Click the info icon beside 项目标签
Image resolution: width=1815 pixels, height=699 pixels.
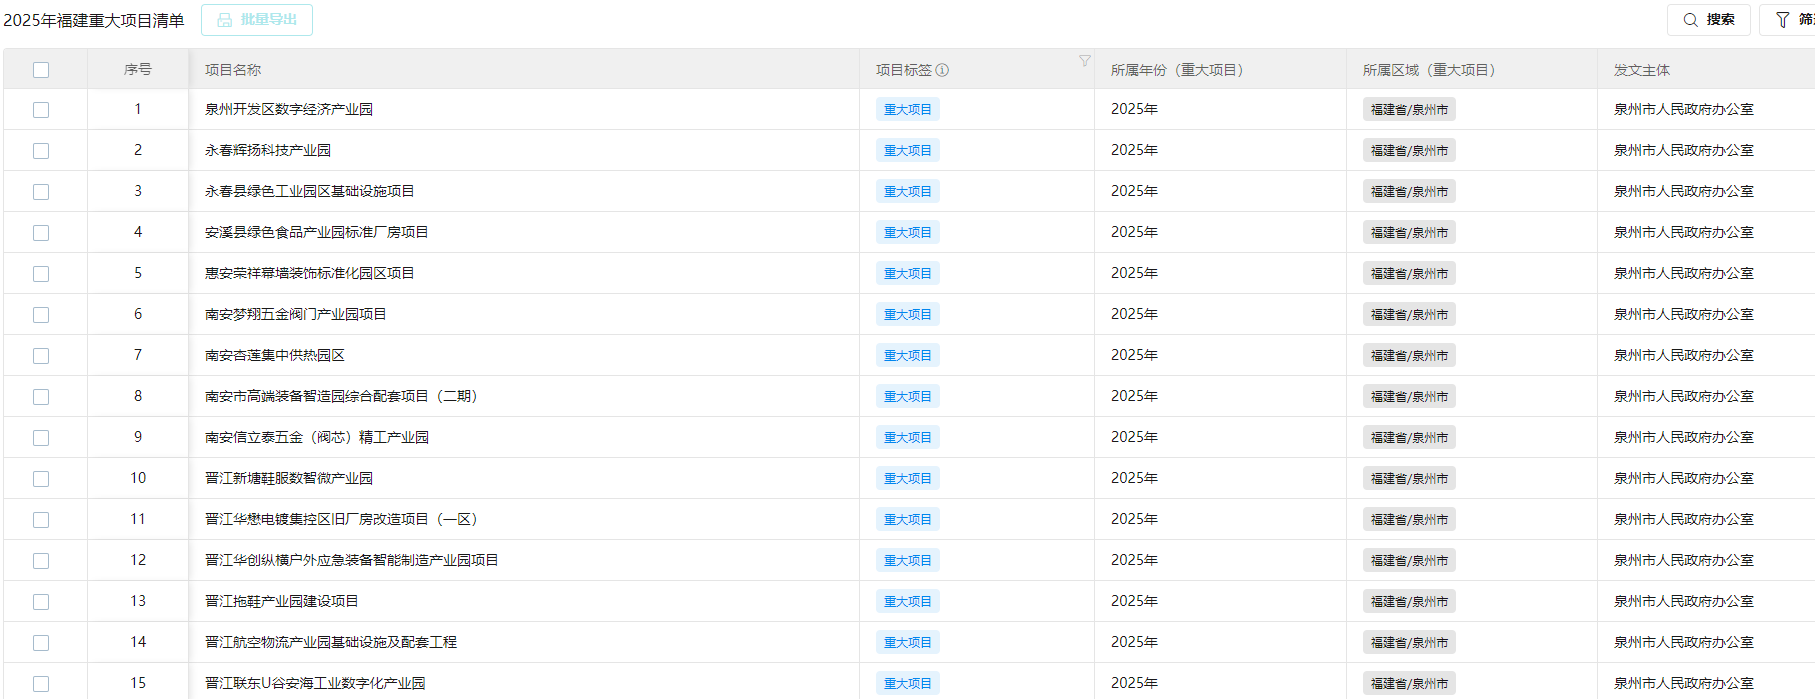click(x=942, y=70)
